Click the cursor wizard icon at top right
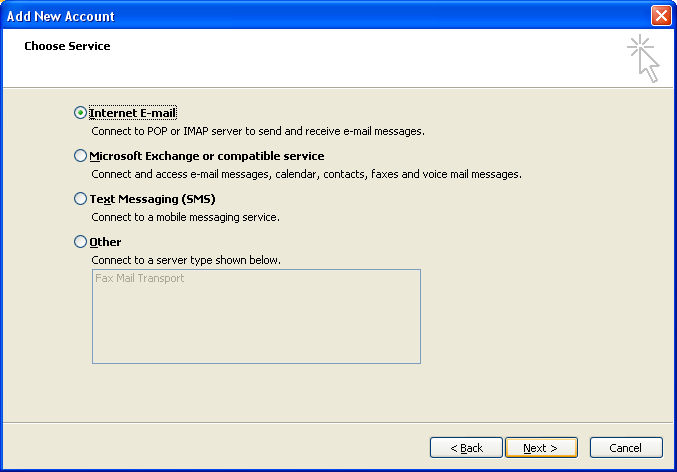The height and width of the screenshot is (472, 677). click(x=643, y=58)
